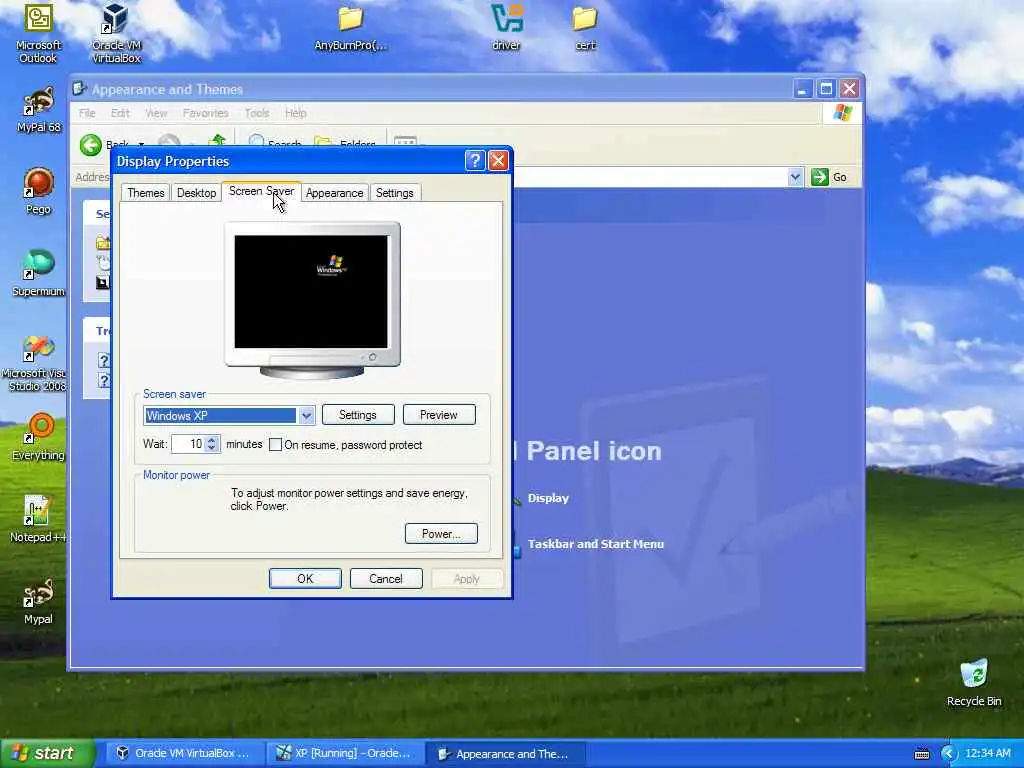
Task: Click Cancel in Display Properties
Action: point(386,579)
